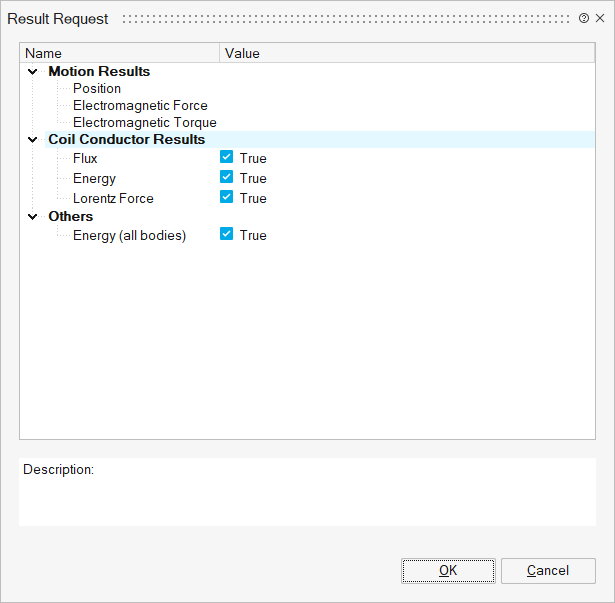Collapse the Motion Results group
The width and height of the screenshot is (615, 603).
[x=34, y=72]
